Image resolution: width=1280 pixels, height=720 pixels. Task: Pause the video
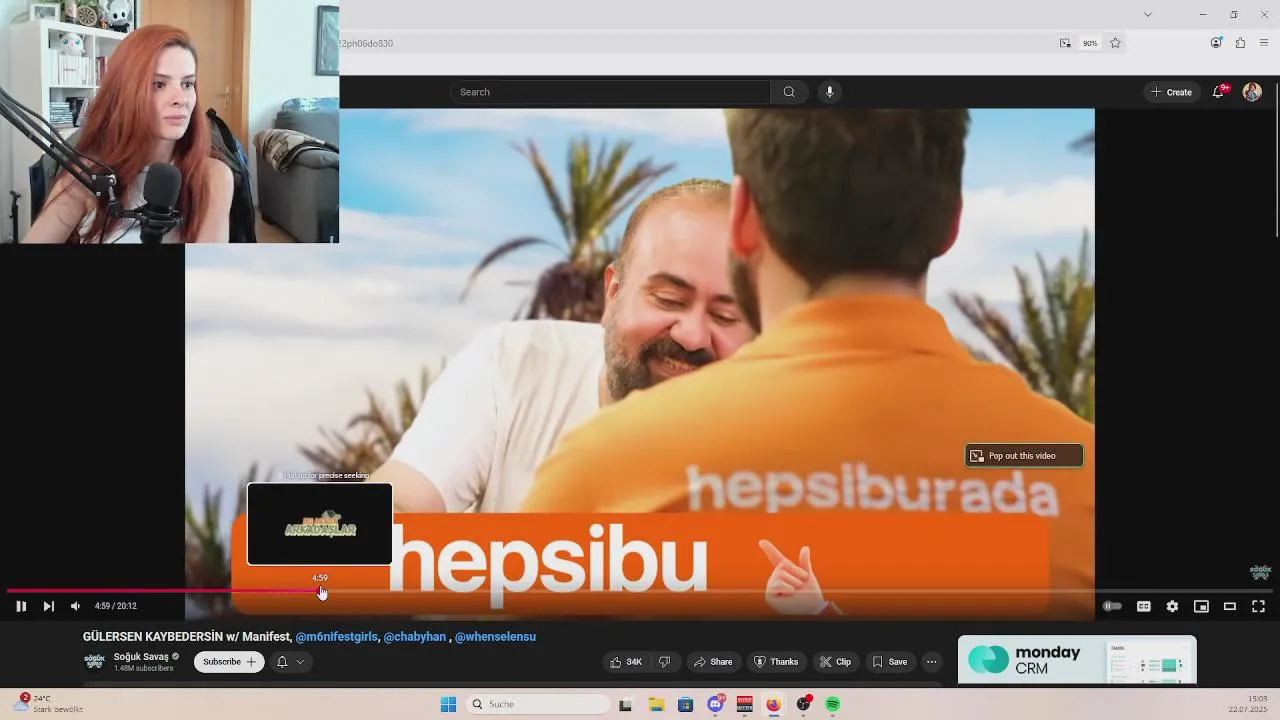pyautogui.click(x=21, y=606)
